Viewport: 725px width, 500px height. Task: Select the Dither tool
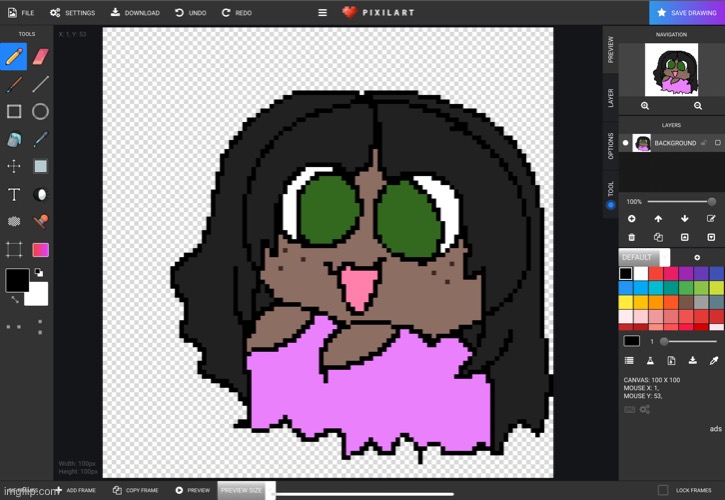point(14,222)
